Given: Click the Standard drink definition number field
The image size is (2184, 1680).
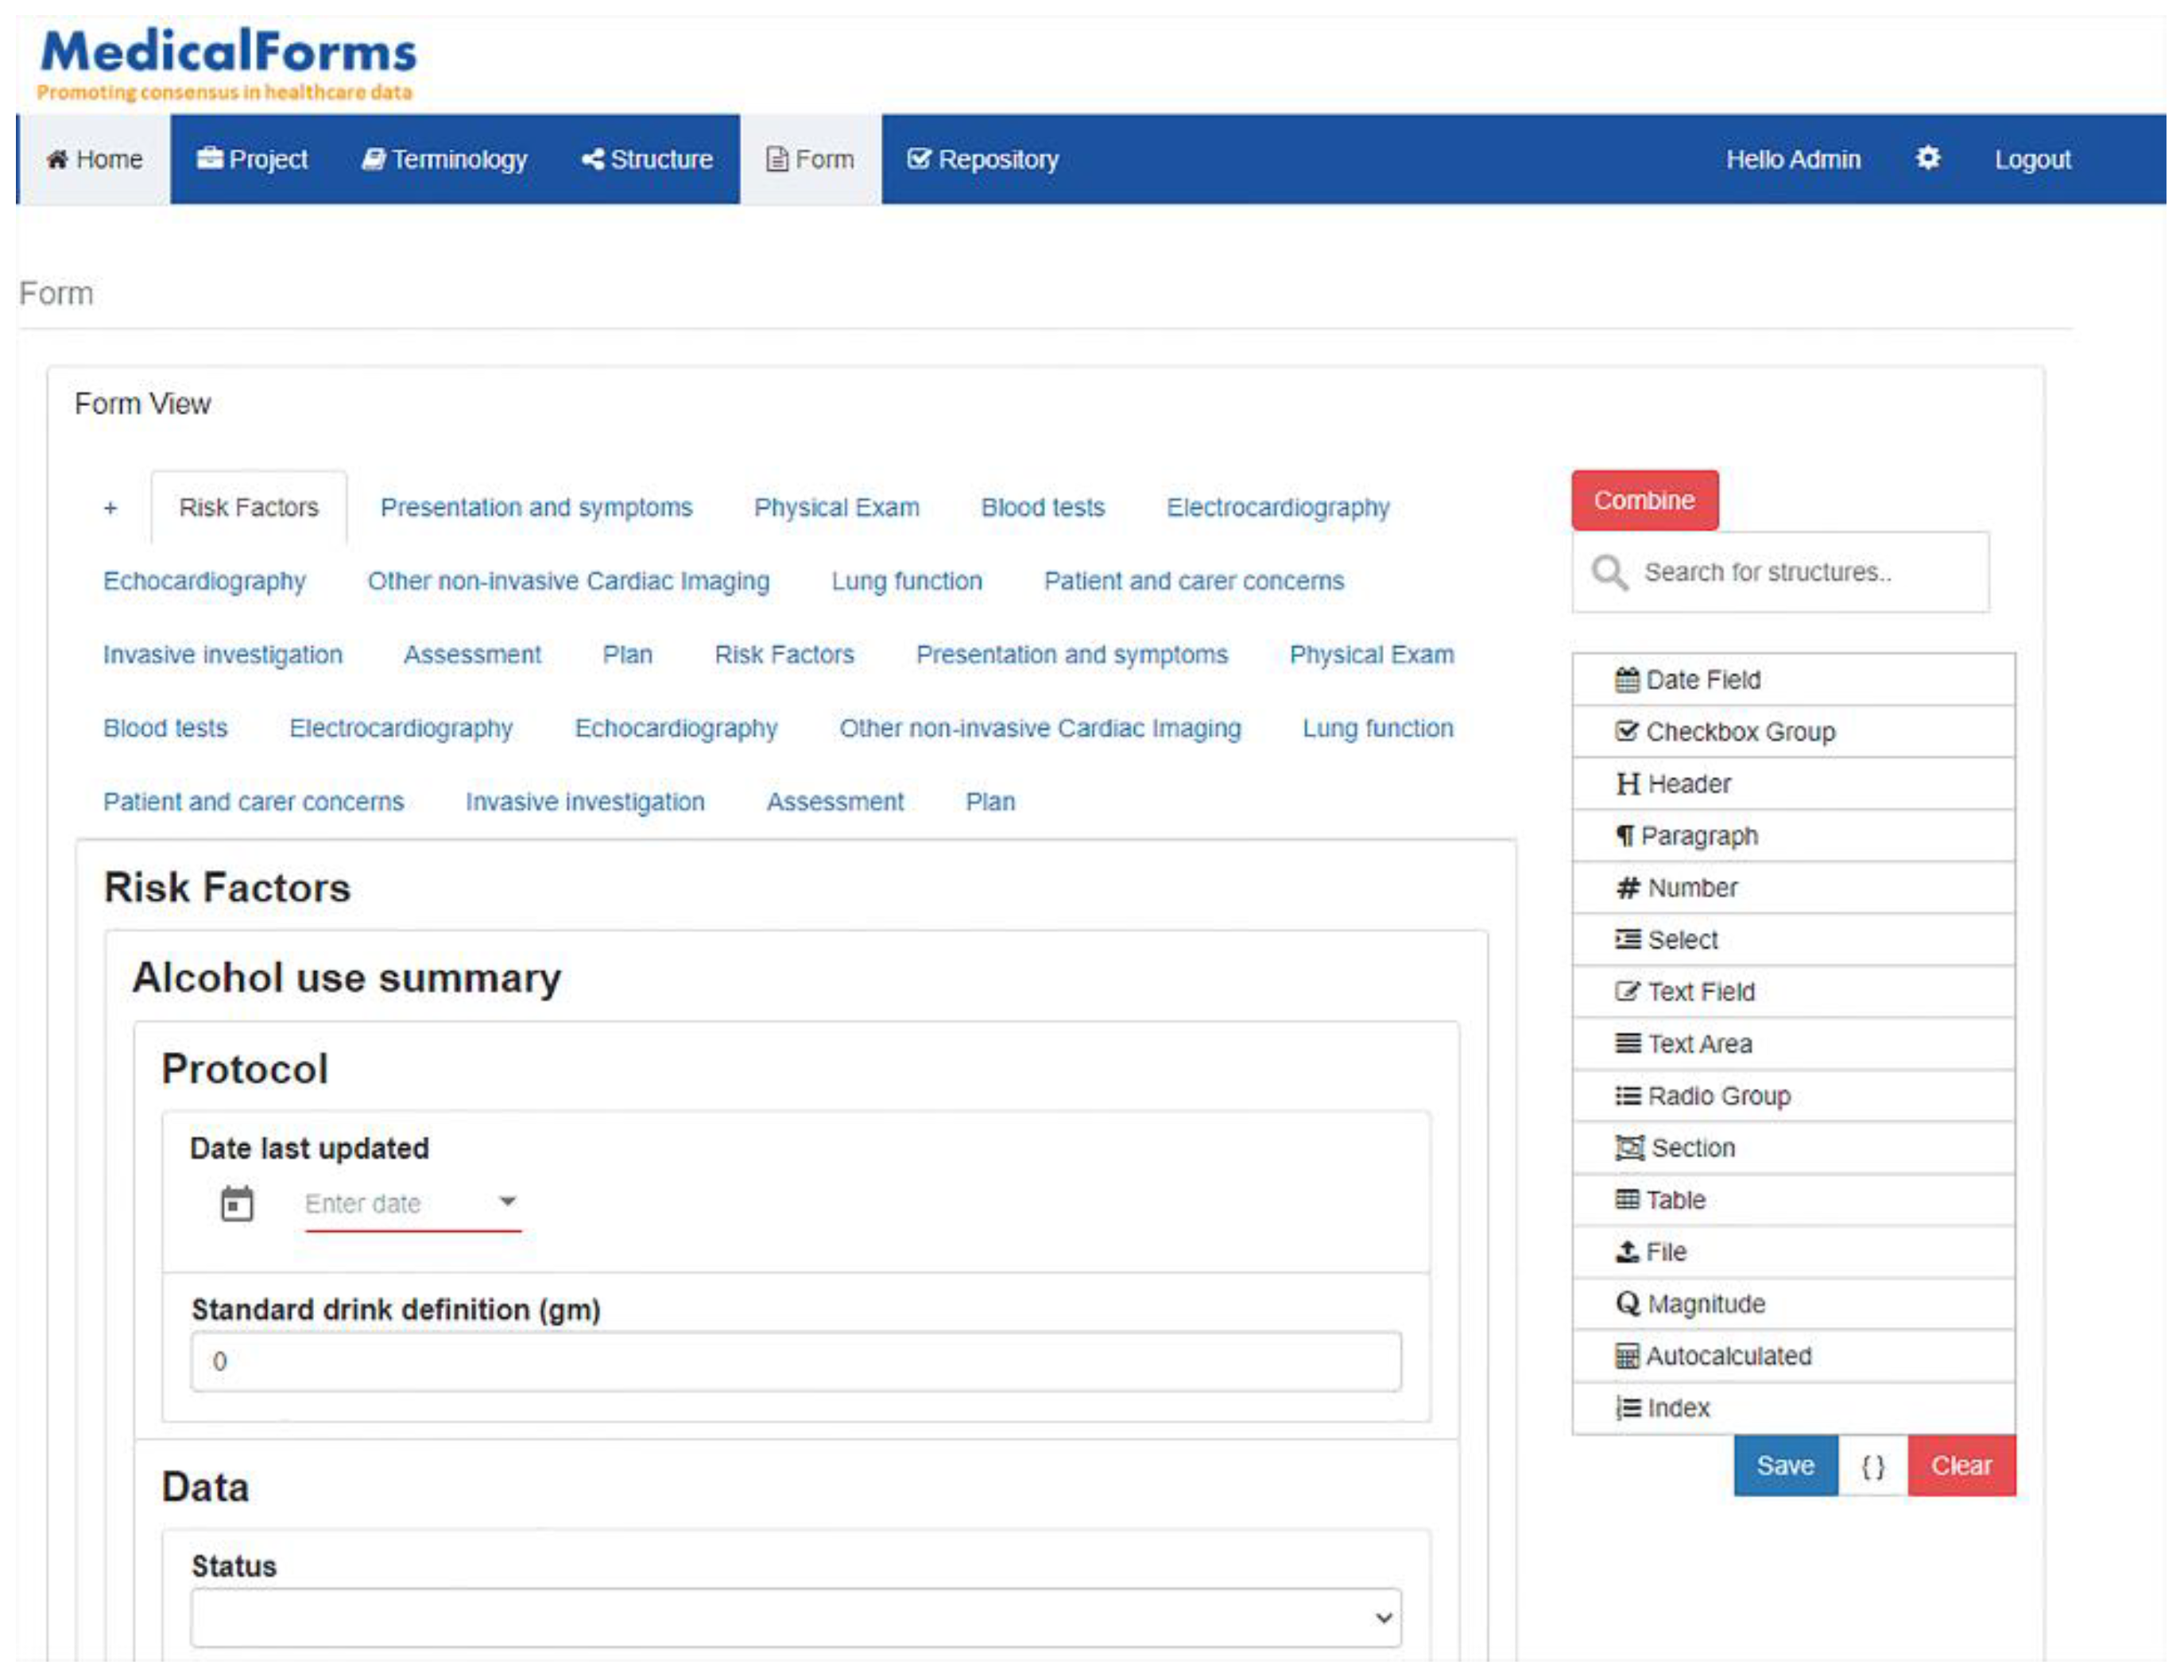Looking at the screenshot, I should (x=795, y=1361).
